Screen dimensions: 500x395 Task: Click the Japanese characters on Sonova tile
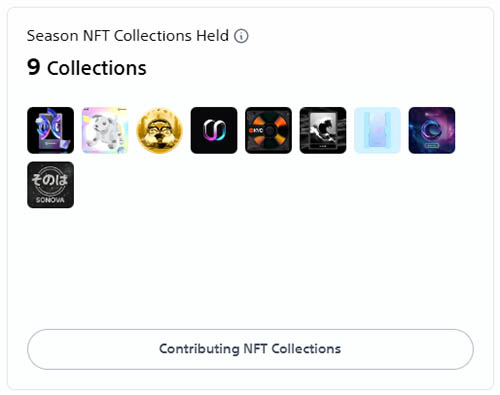pos(50,180)
